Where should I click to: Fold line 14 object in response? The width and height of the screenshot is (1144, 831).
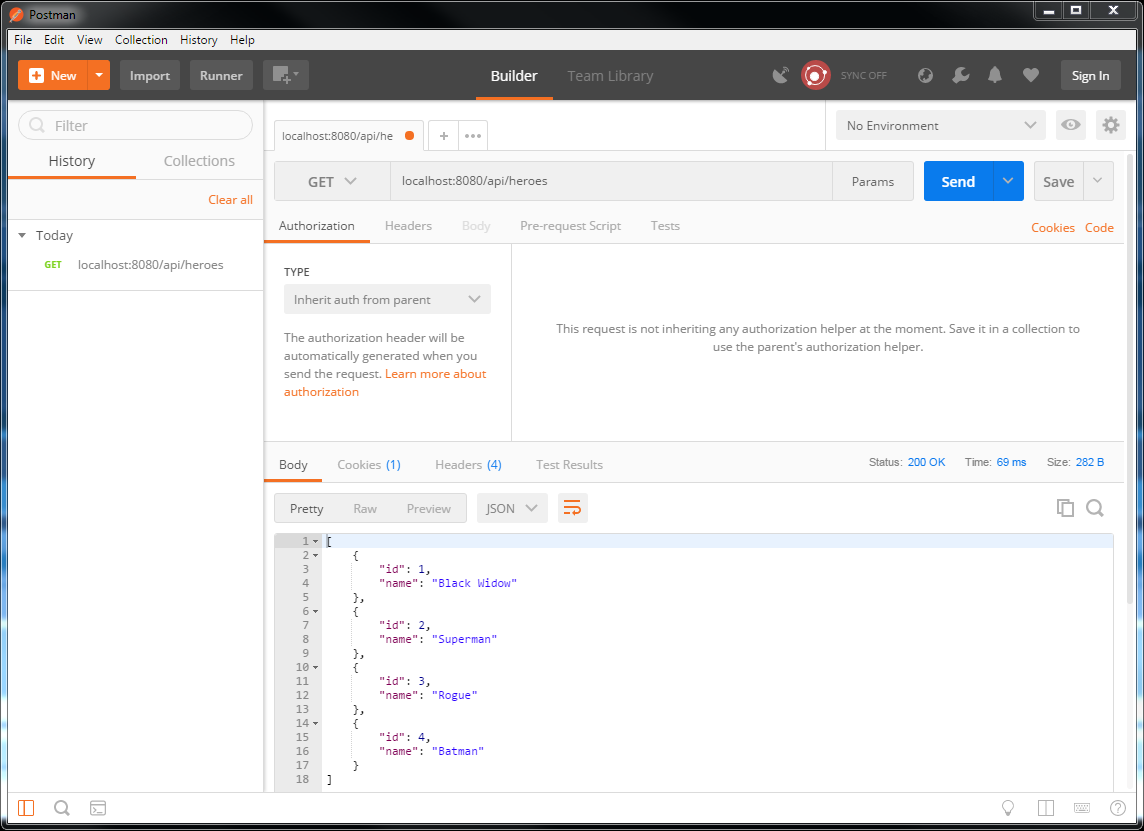(315, 724)
